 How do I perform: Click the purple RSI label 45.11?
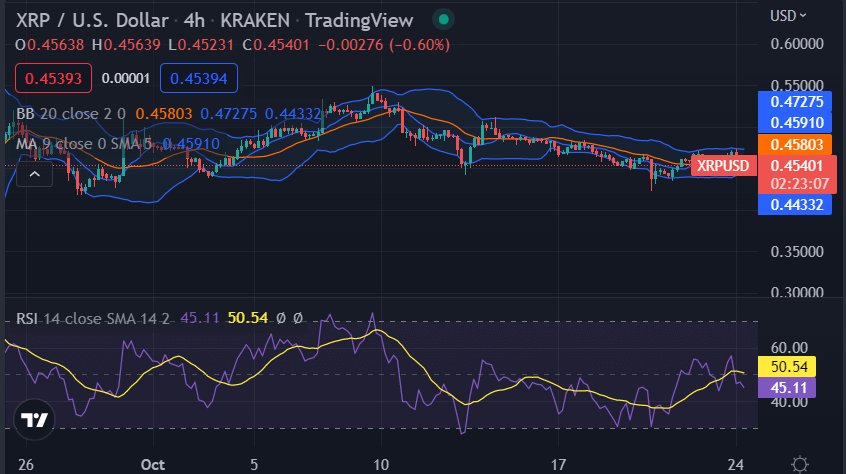click(x=789, y=388)
